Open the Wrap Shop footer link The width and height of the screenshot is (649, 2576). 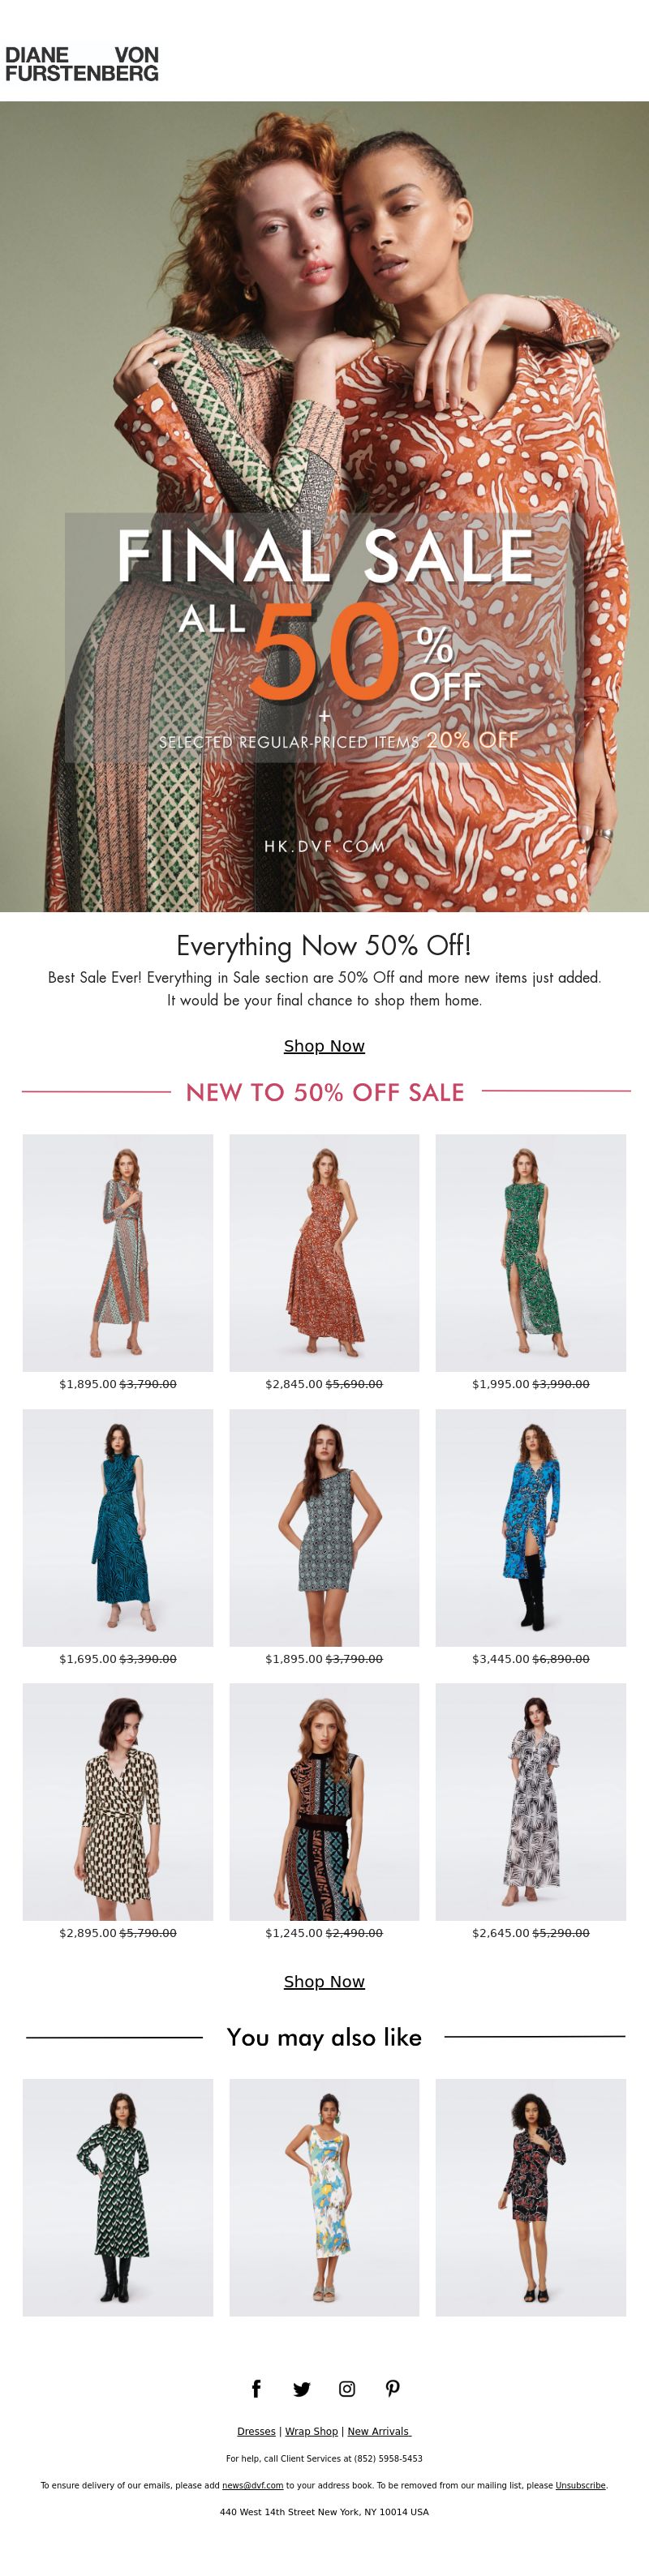[x=311, y=2431]
